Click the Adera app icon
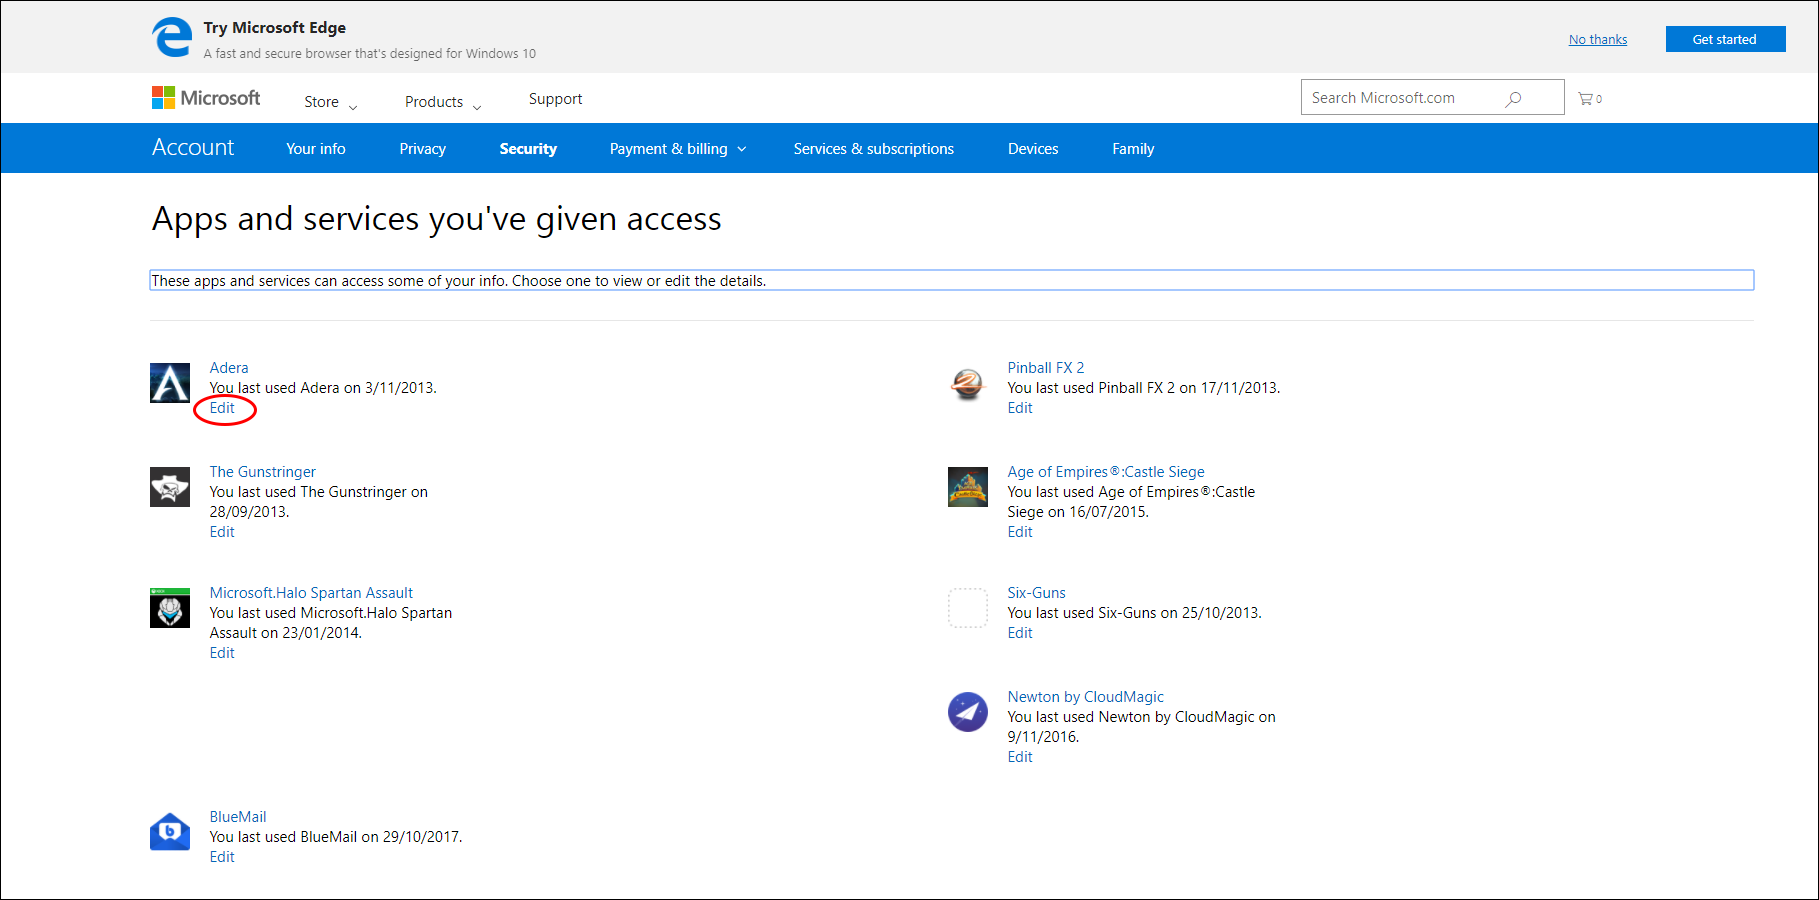Viewport: 1819px width, 900px height. pos(170,383)
